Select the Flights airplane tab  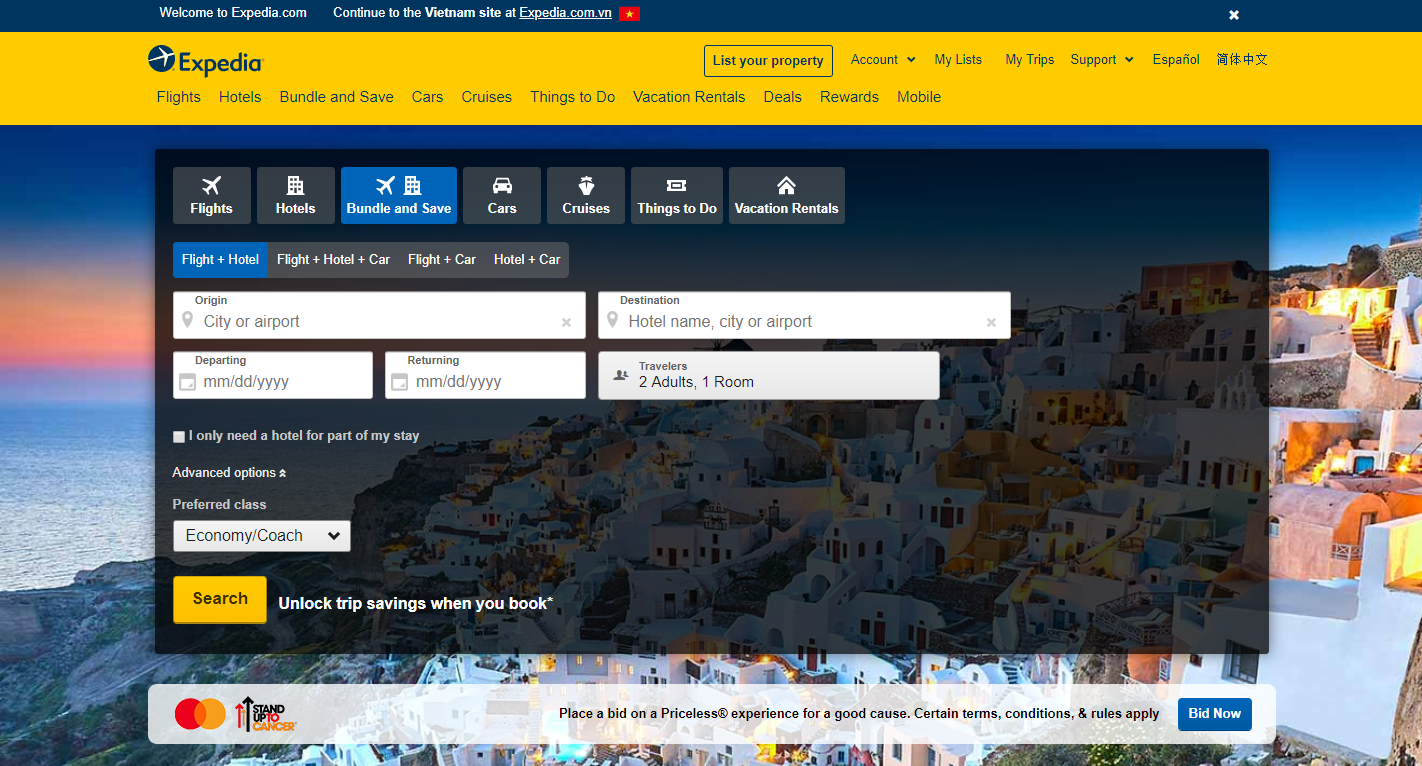tap(211, 195)
